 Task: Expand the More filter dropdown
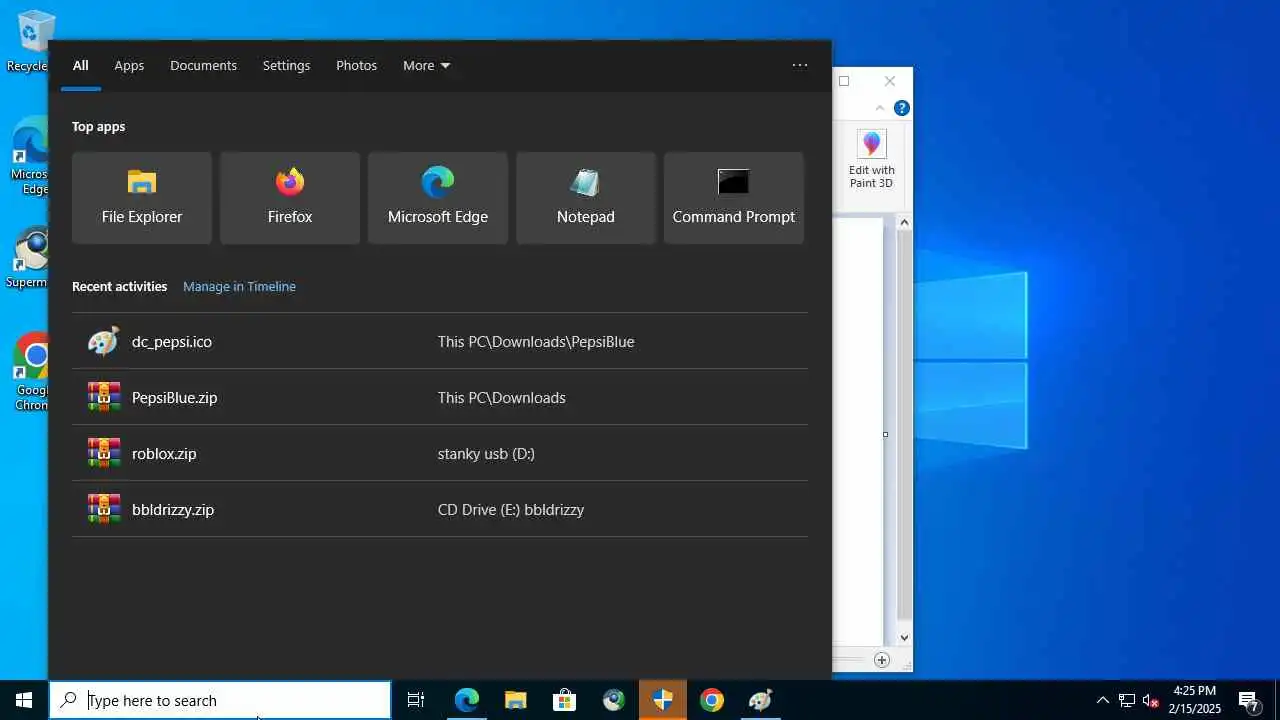point(426,66)
